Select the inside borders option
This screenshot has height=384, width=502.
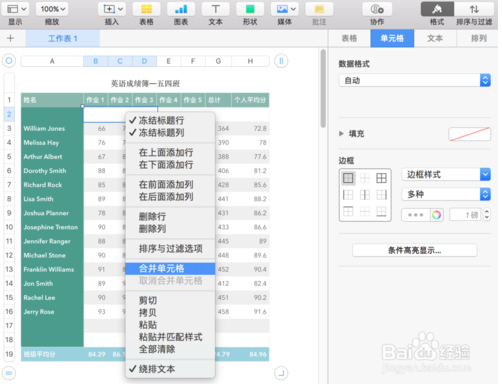(x=365, y=178)
